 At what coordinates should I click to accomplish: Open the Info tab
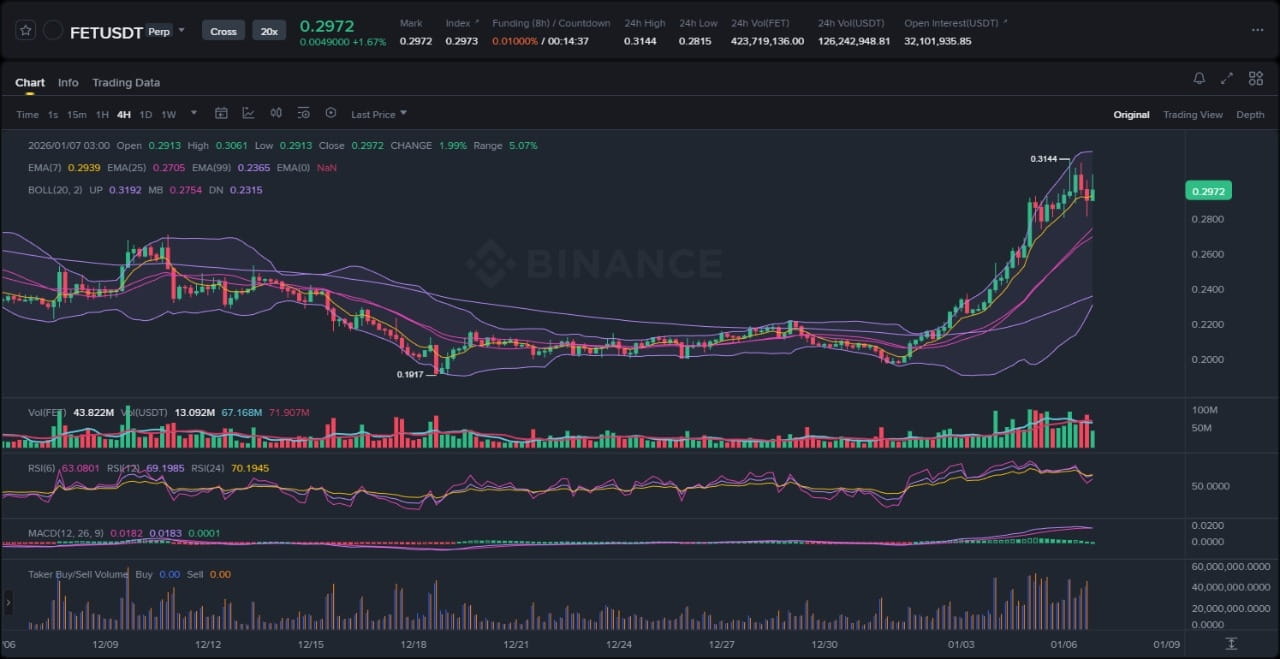[68, 83]
